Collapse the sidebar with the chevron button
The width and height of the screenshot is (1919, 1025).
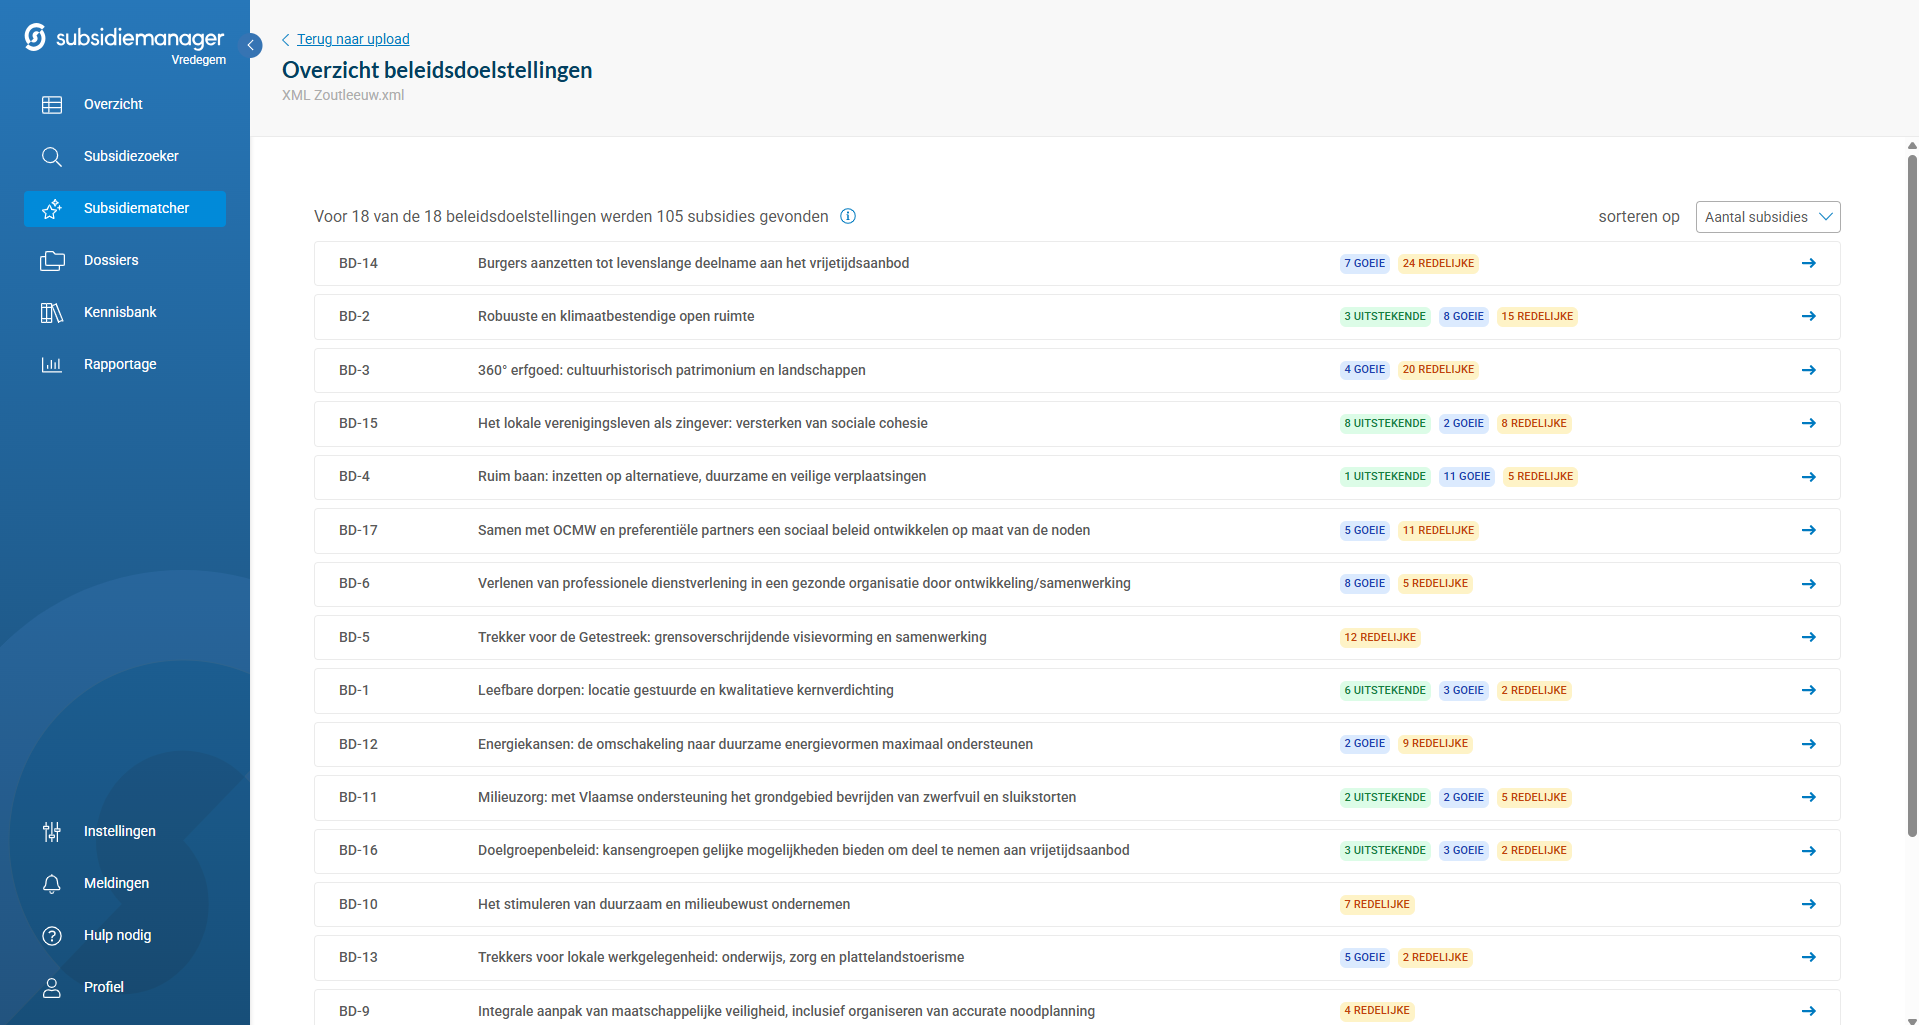pos(252,45)
